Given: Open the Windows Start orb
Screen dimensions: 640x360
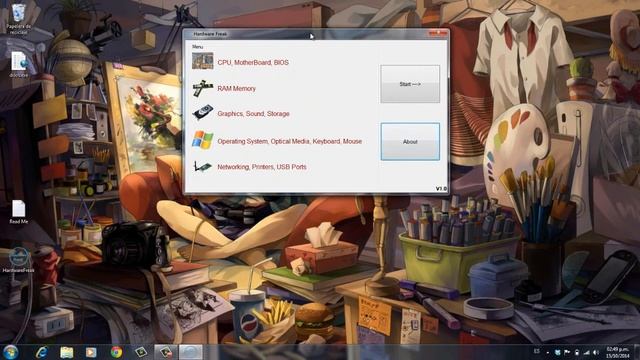Looking at the screenshot, I should pyautogui.click(x=11, y=352).
